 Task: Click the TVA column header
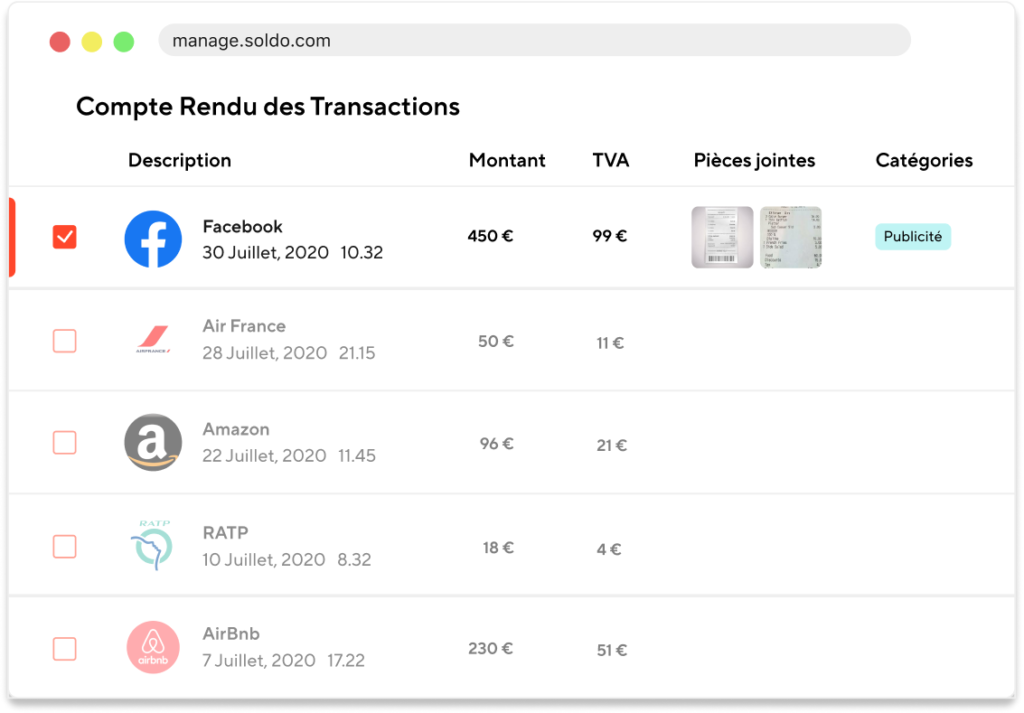coord(611,161)
